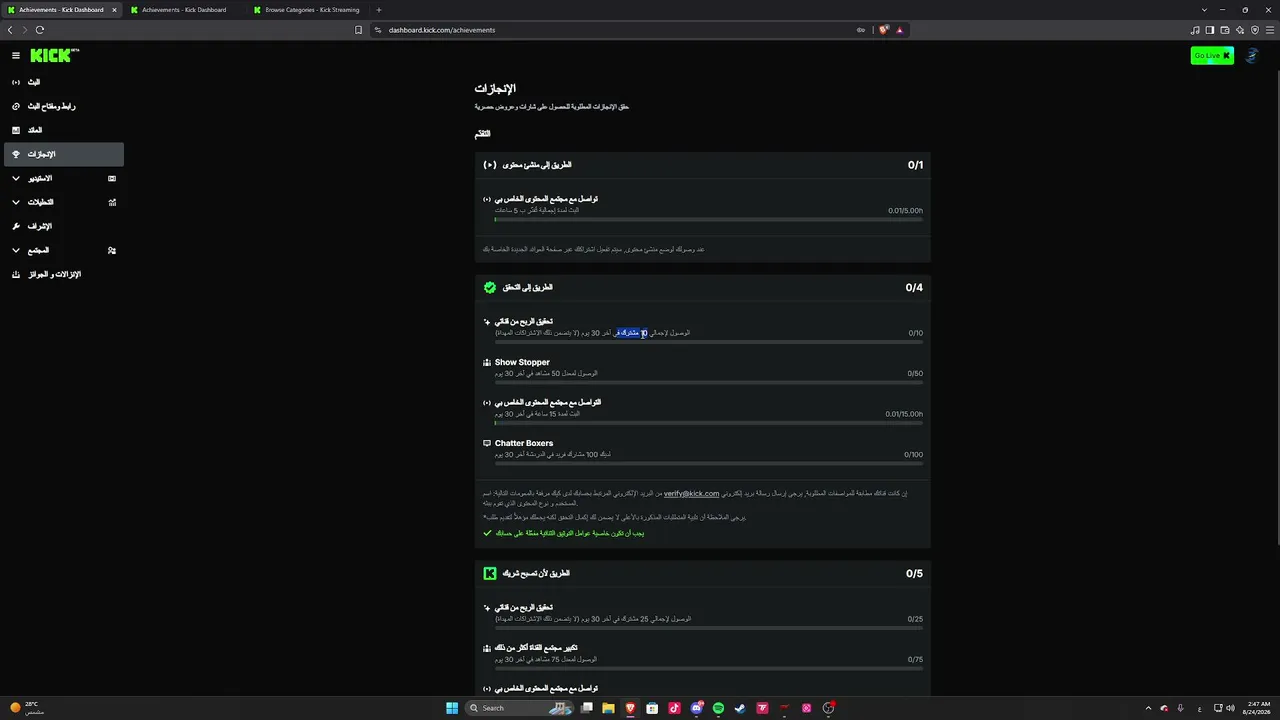Click the 0.01/15.00h progress value

point(904,414)
